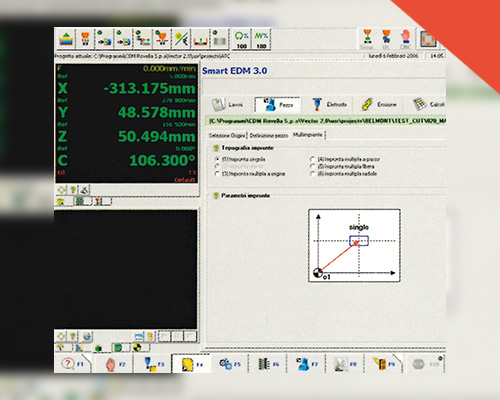Open the Calcoli tab

[x=429, y=104]
